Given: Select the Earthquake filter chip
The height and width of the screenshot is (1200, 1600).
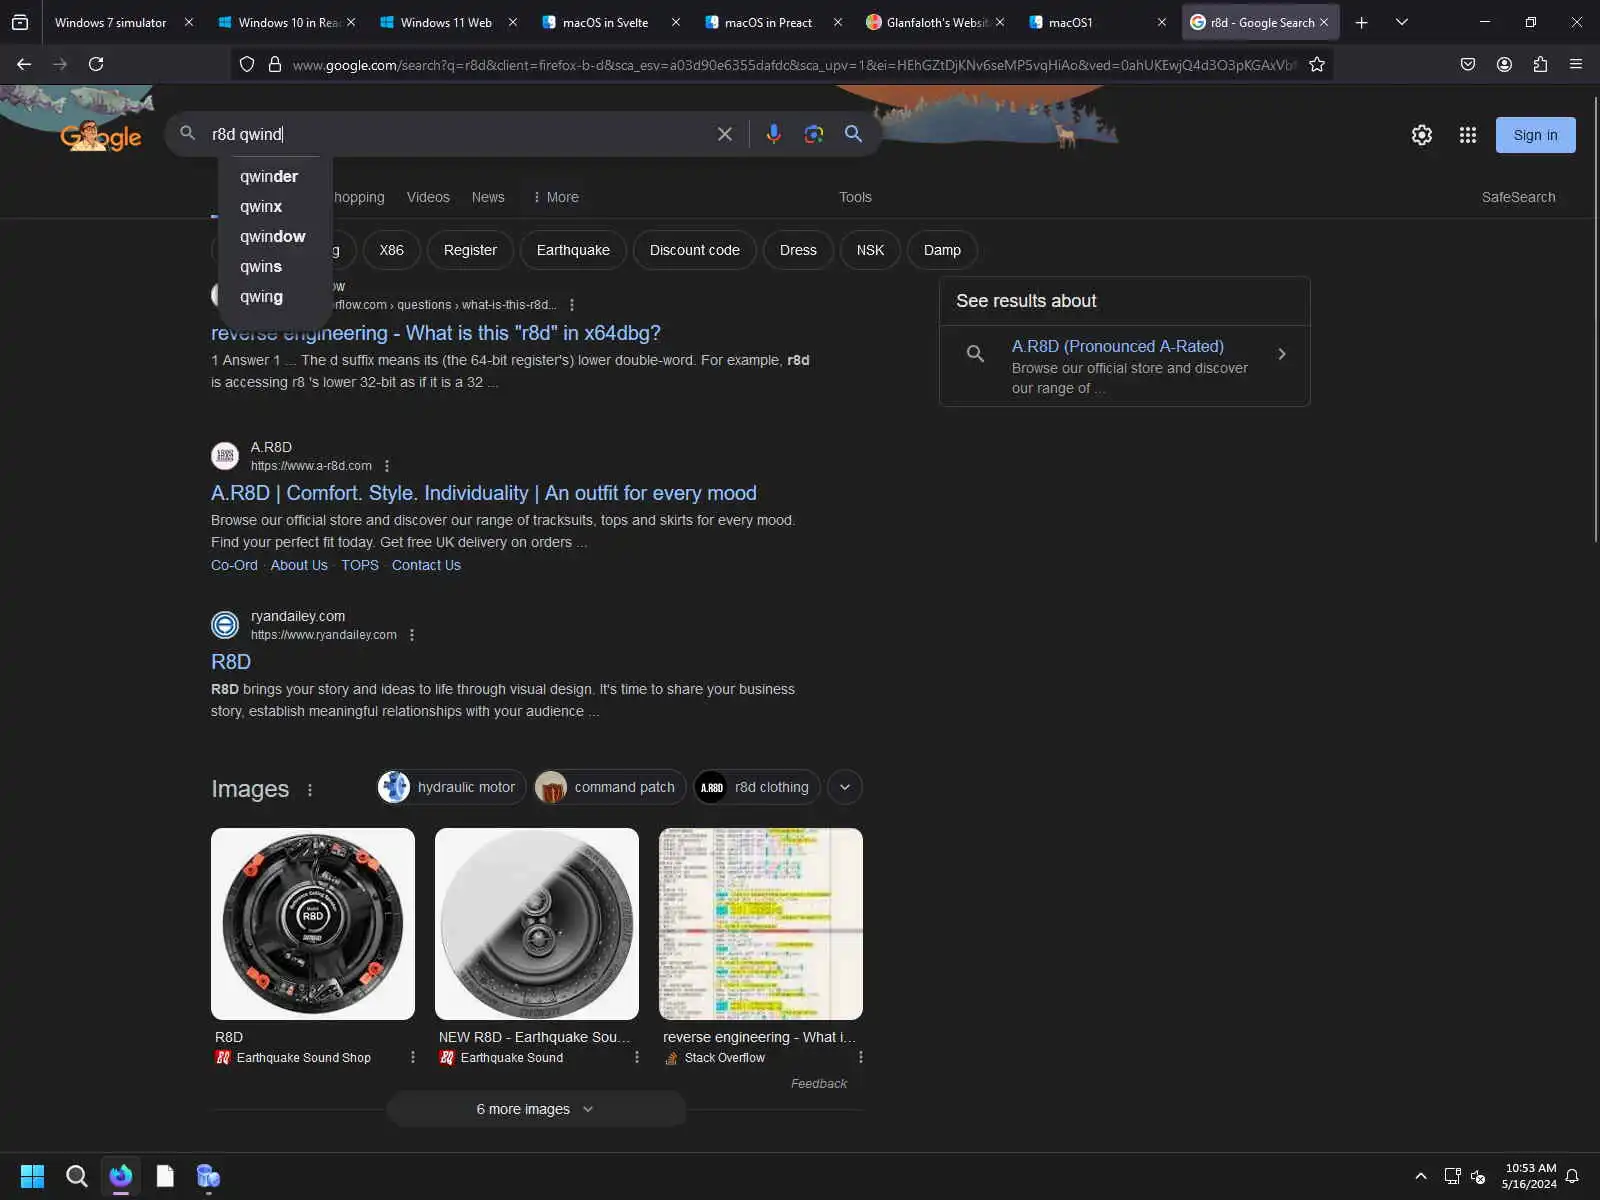Looking at the screenshot, I should 573,250.
